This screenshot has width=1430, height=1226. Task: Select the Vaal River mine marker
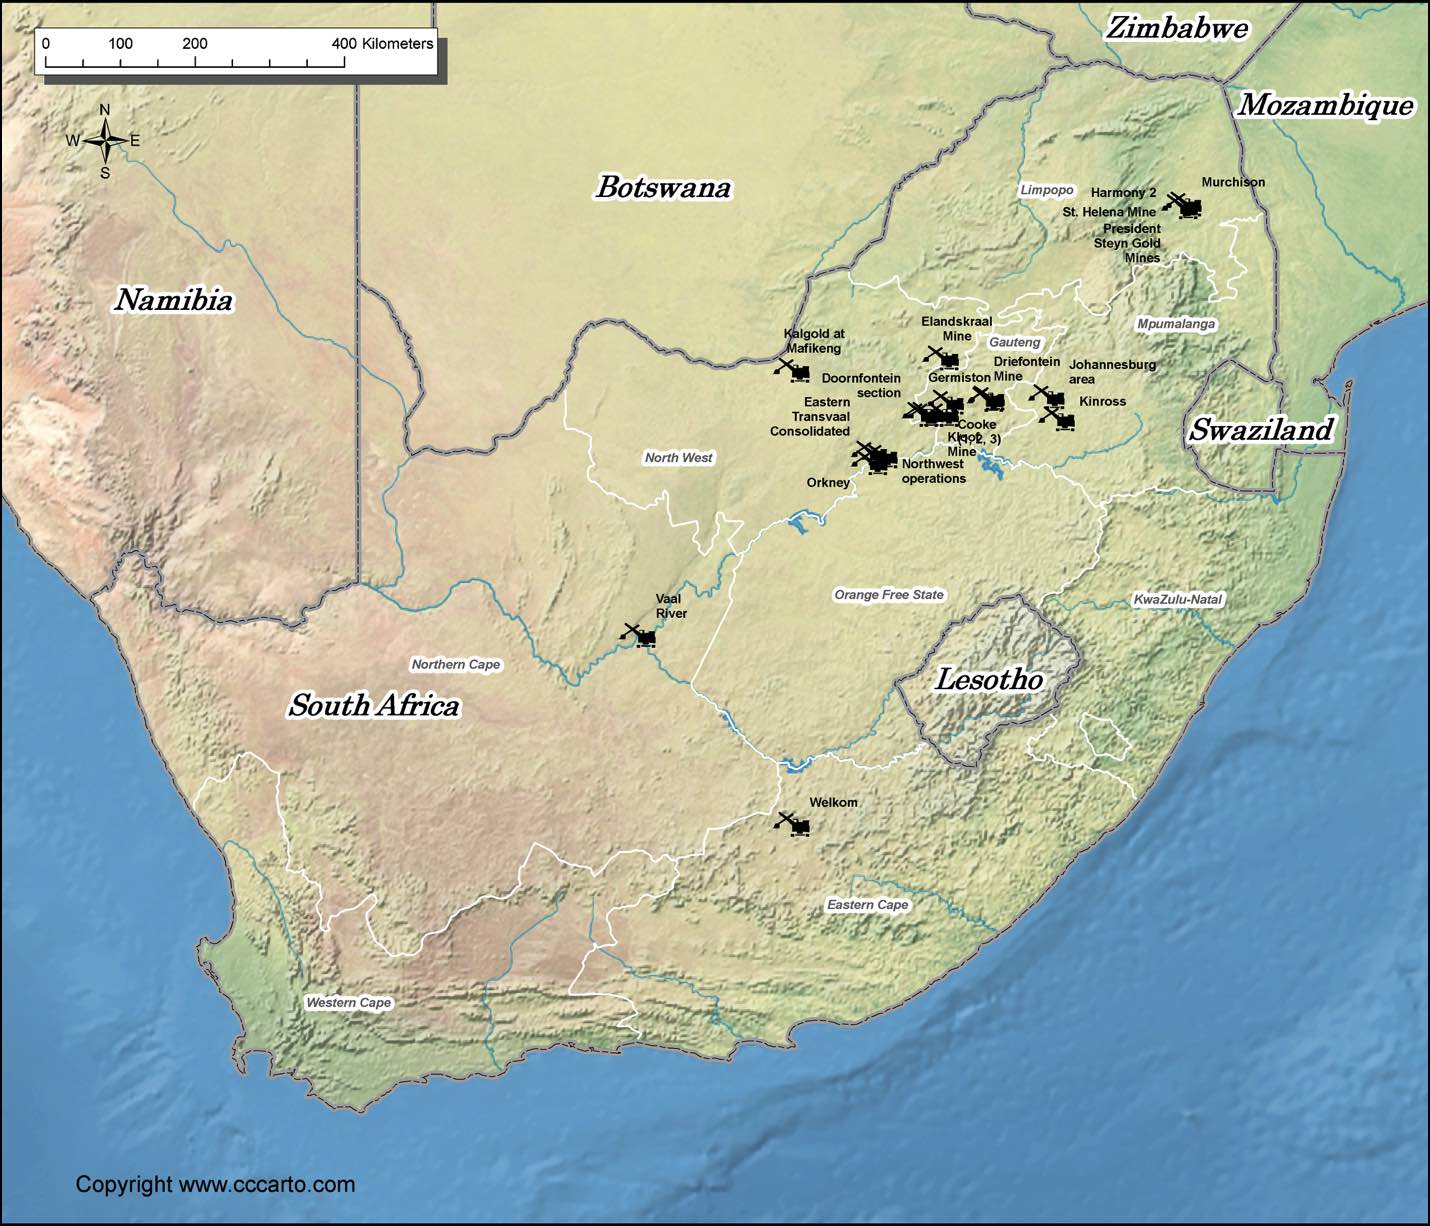pyautogui.click(x=640, y=636)
